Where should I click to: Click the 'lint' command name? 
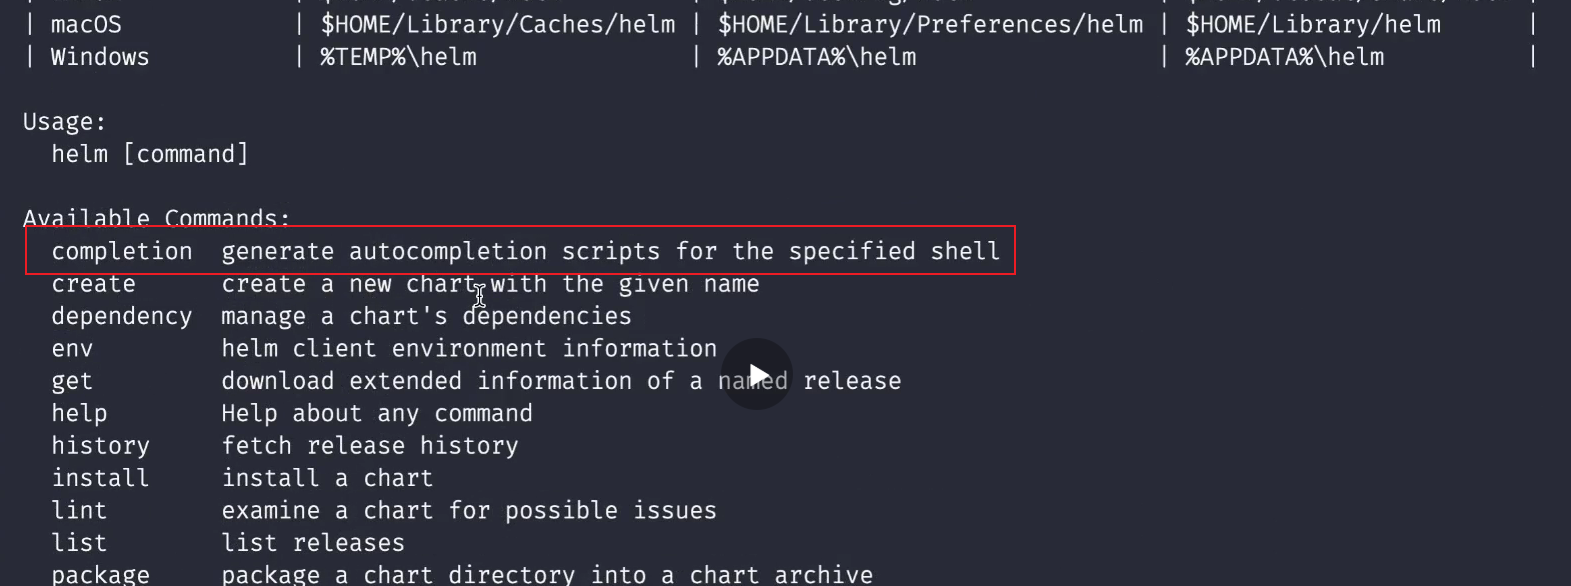pyautogui.click(x=79, y=510)
